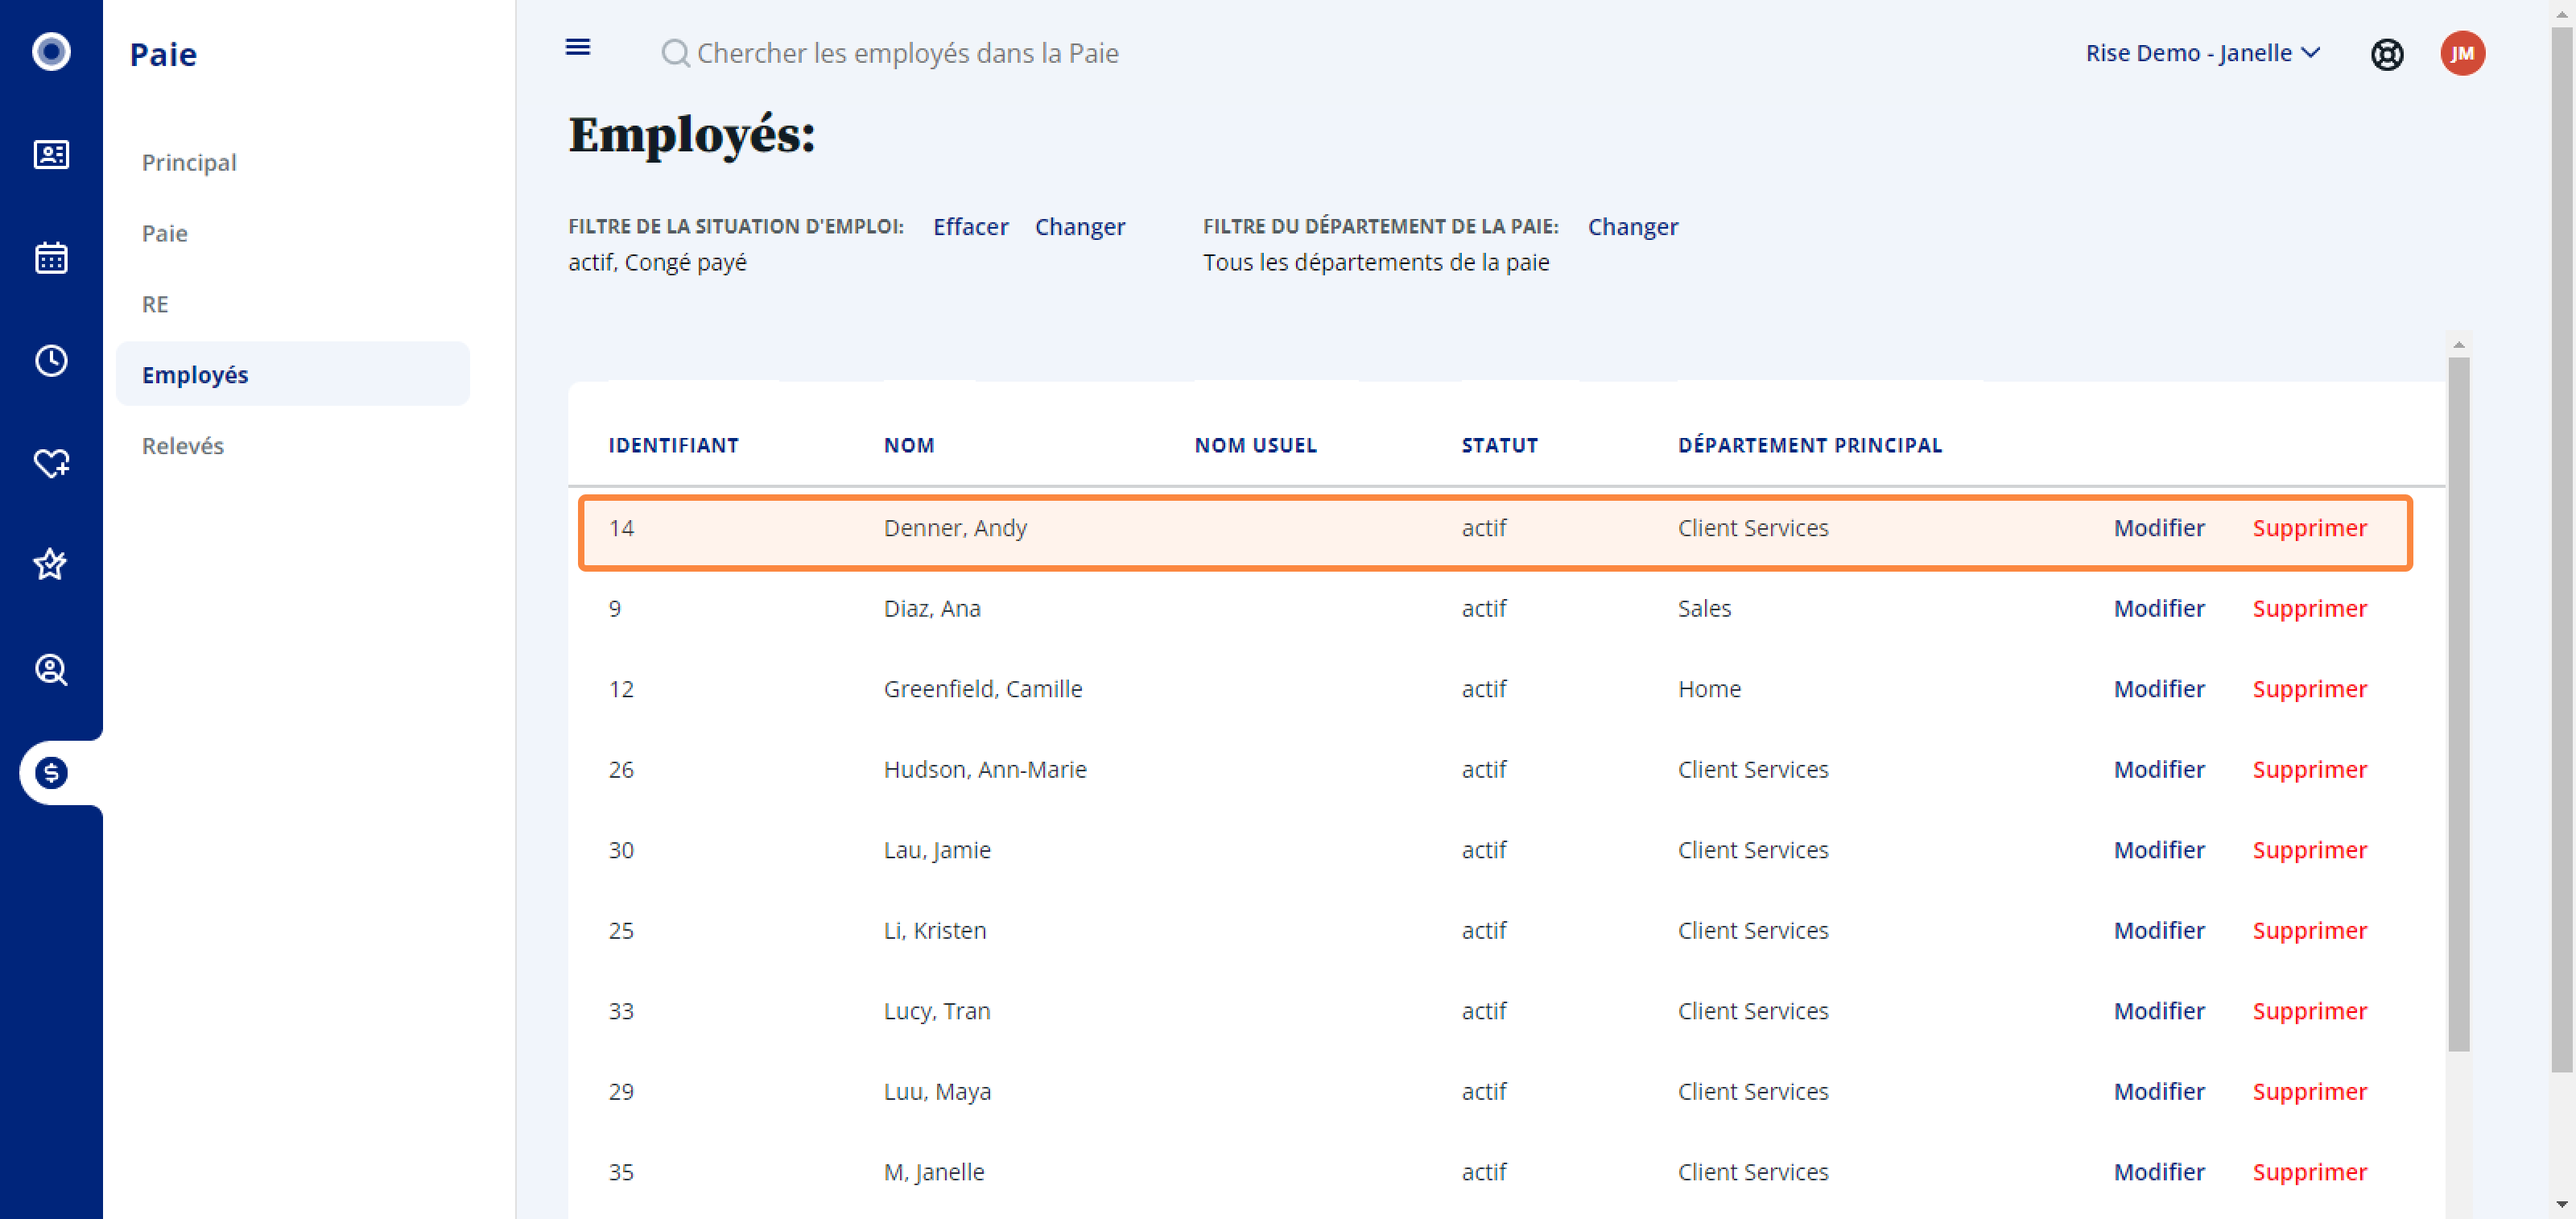Image resolution: width=2576 pixels, height=1219 pixels.
Task: Open the person search recruiting icon
Action: pos(51,669)
